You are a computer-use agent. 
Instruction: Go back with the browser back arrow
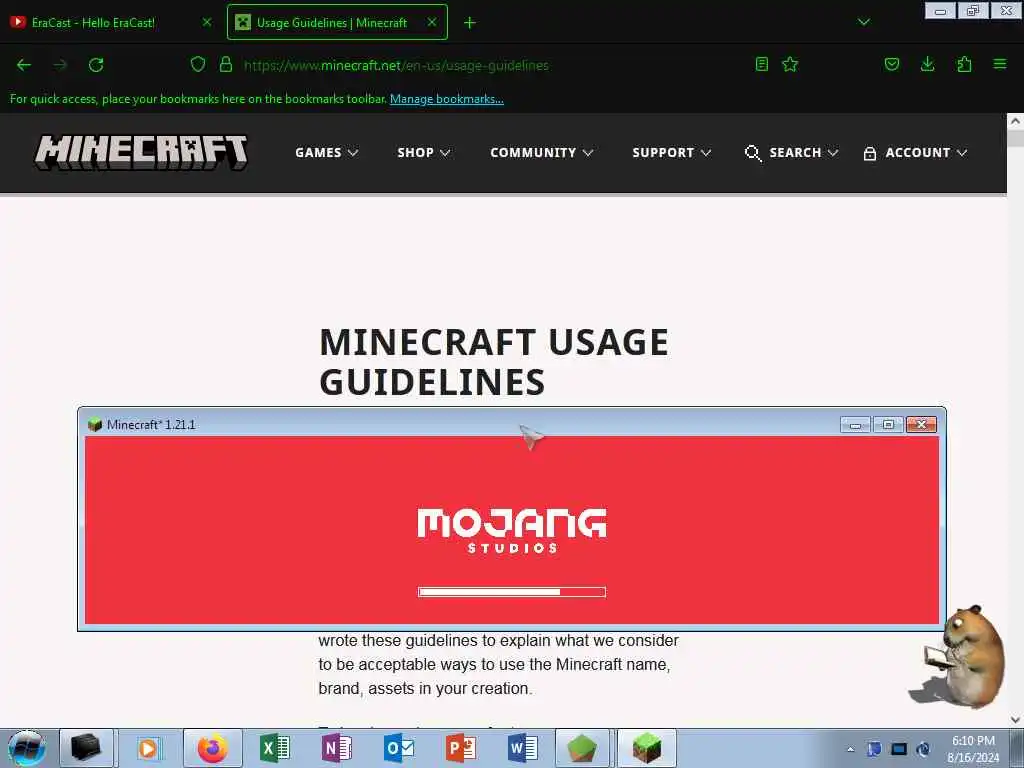coord(24,65)
